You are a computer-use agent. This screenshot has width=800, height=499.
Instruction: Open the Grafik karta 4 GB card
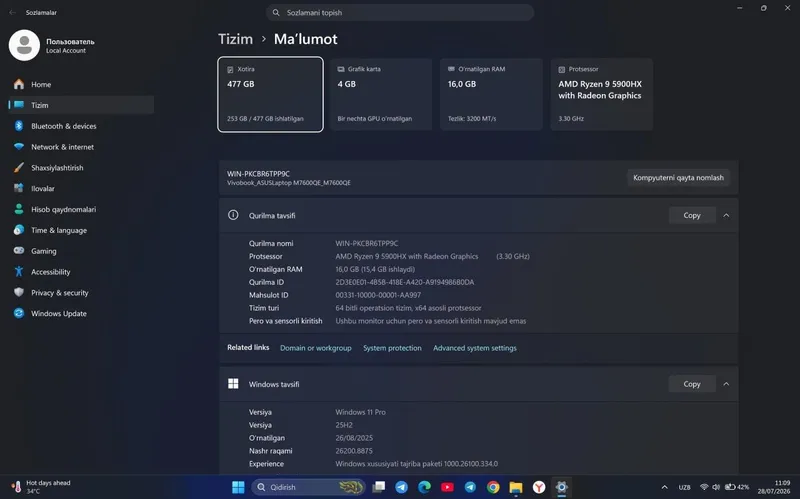pos(381,94)
